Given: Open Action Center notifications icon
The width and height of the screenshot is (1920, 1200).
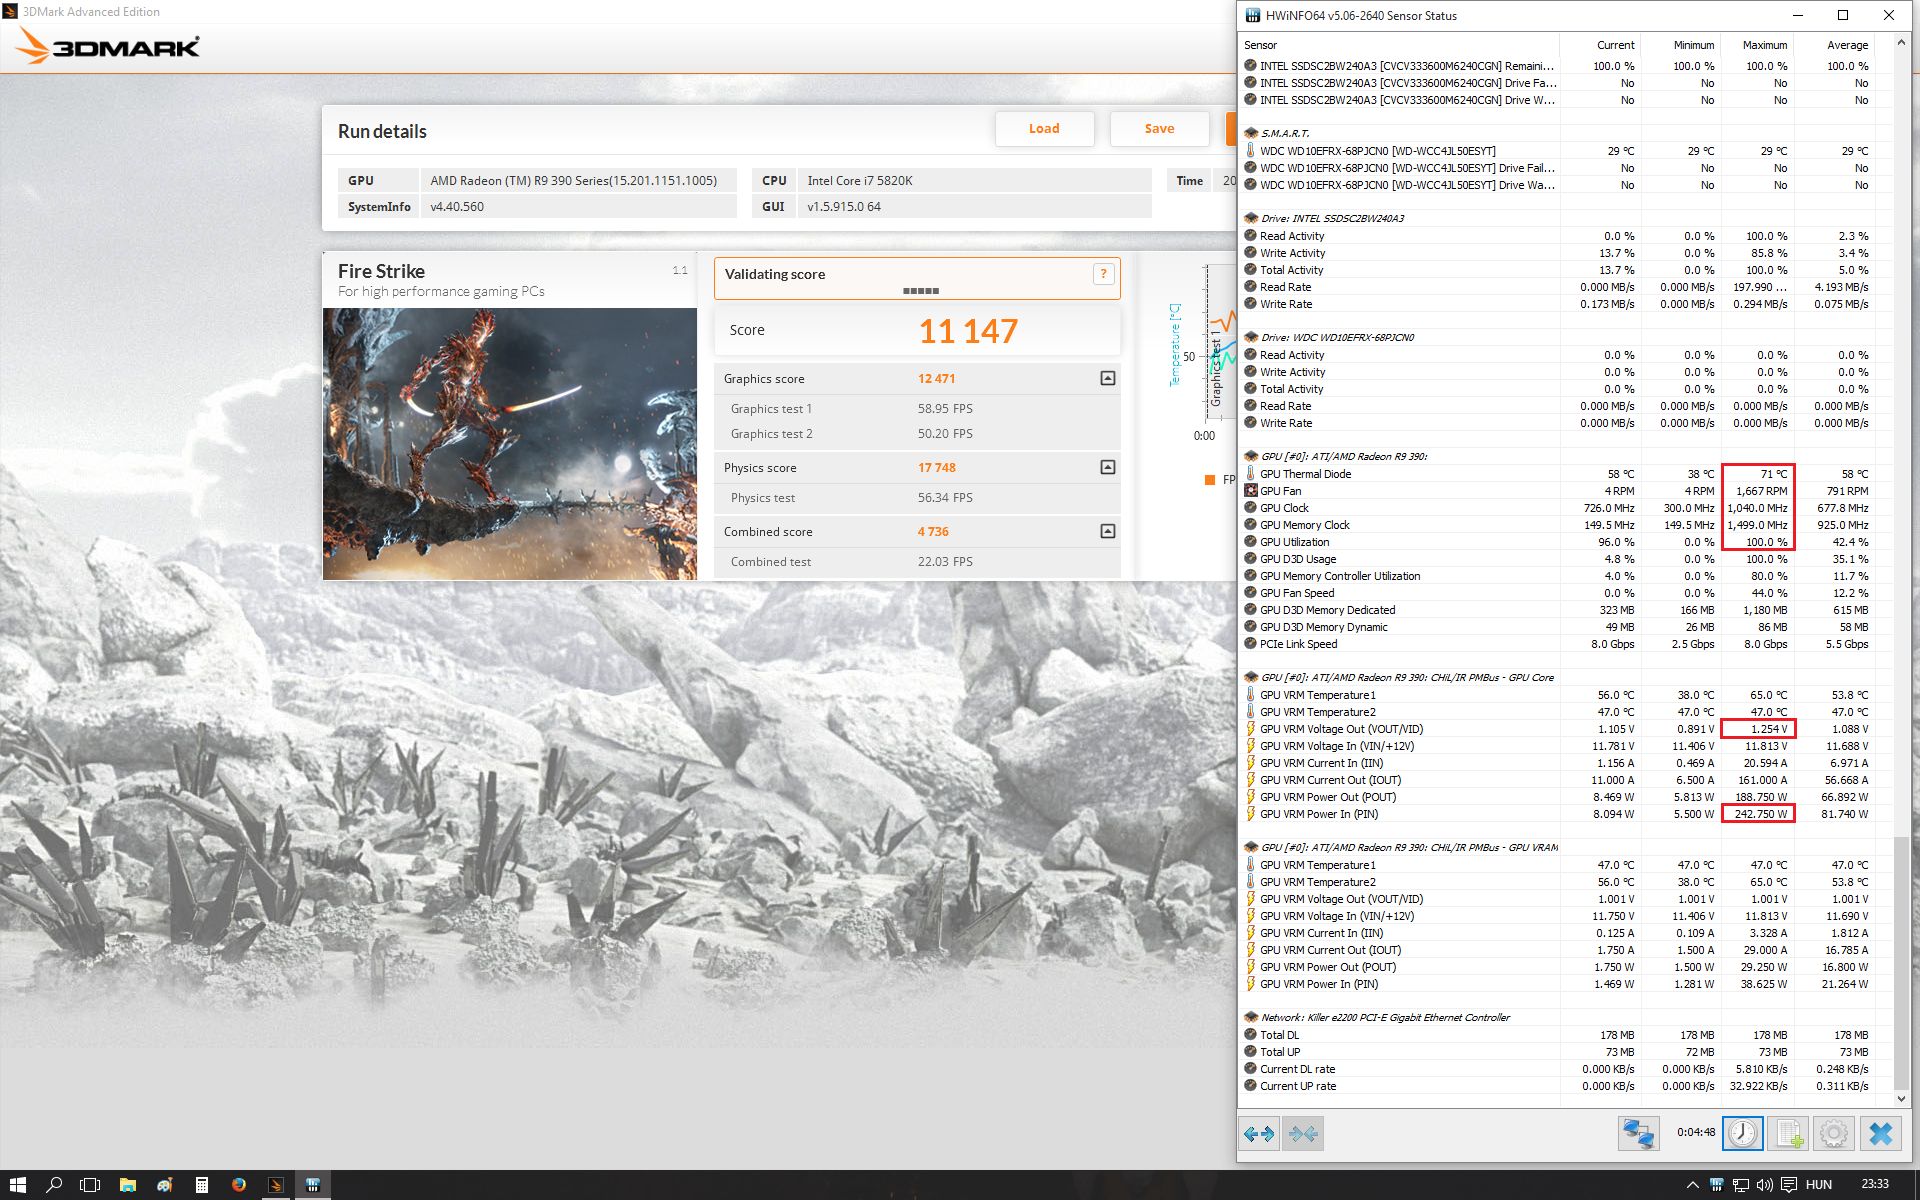Looking at the screenshot, I should pos(1789,1185).
